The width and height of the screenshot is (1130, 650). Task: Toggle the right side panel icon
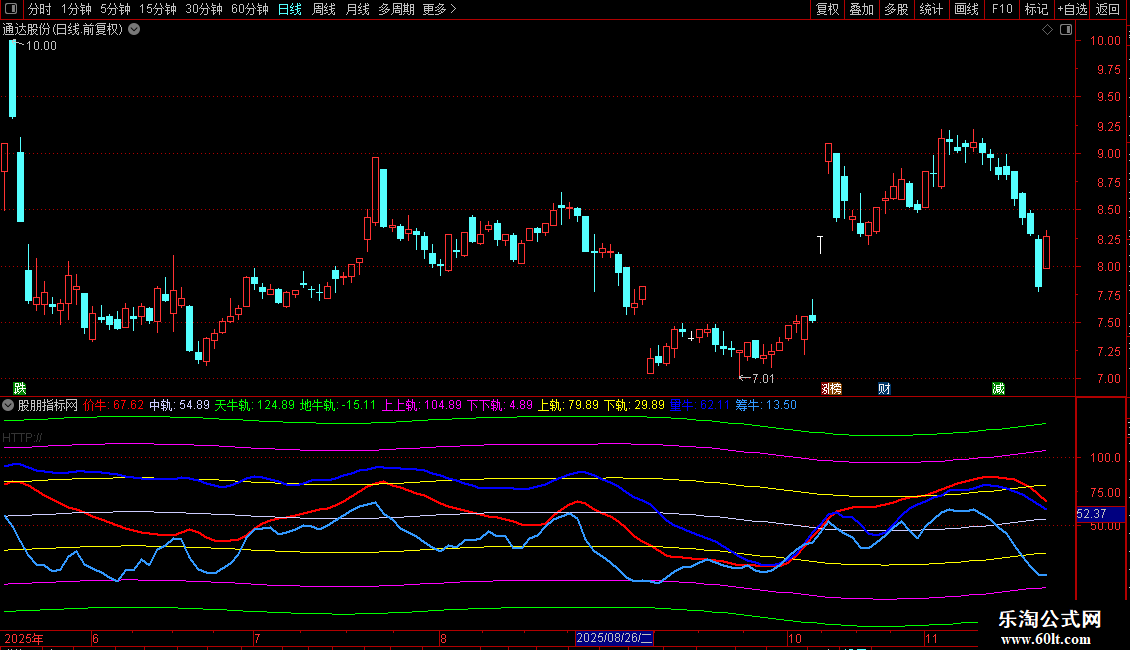click(x=1062, y=30)
